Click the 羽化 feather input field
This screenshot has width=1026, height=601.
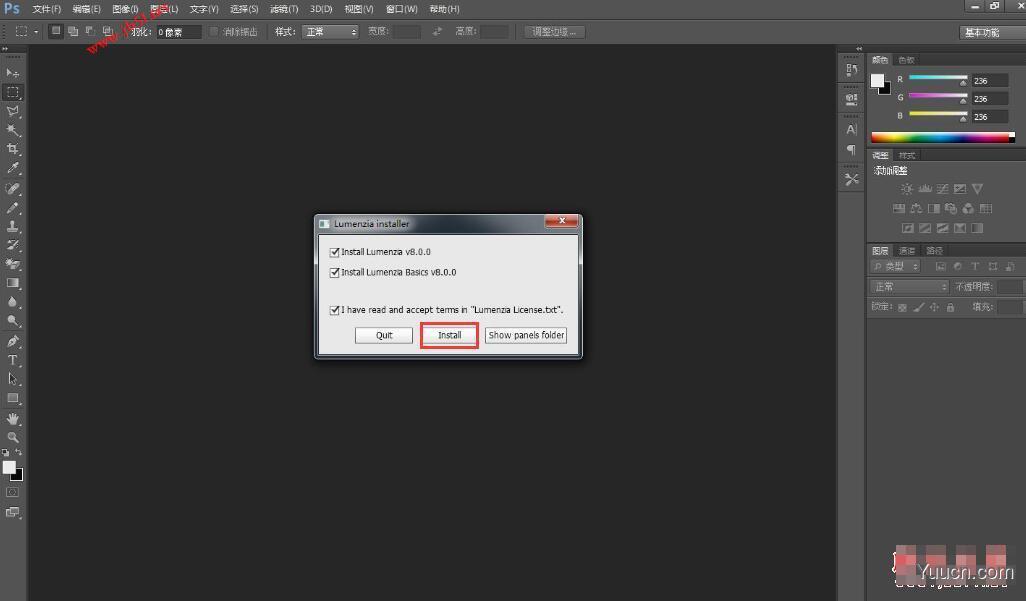[x=179, y=31]
